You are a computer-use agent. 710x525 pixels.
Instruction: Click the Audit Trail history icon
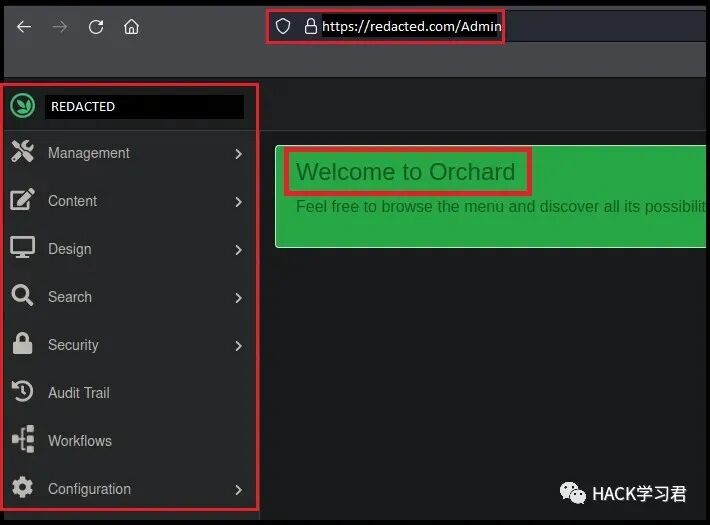22,391
